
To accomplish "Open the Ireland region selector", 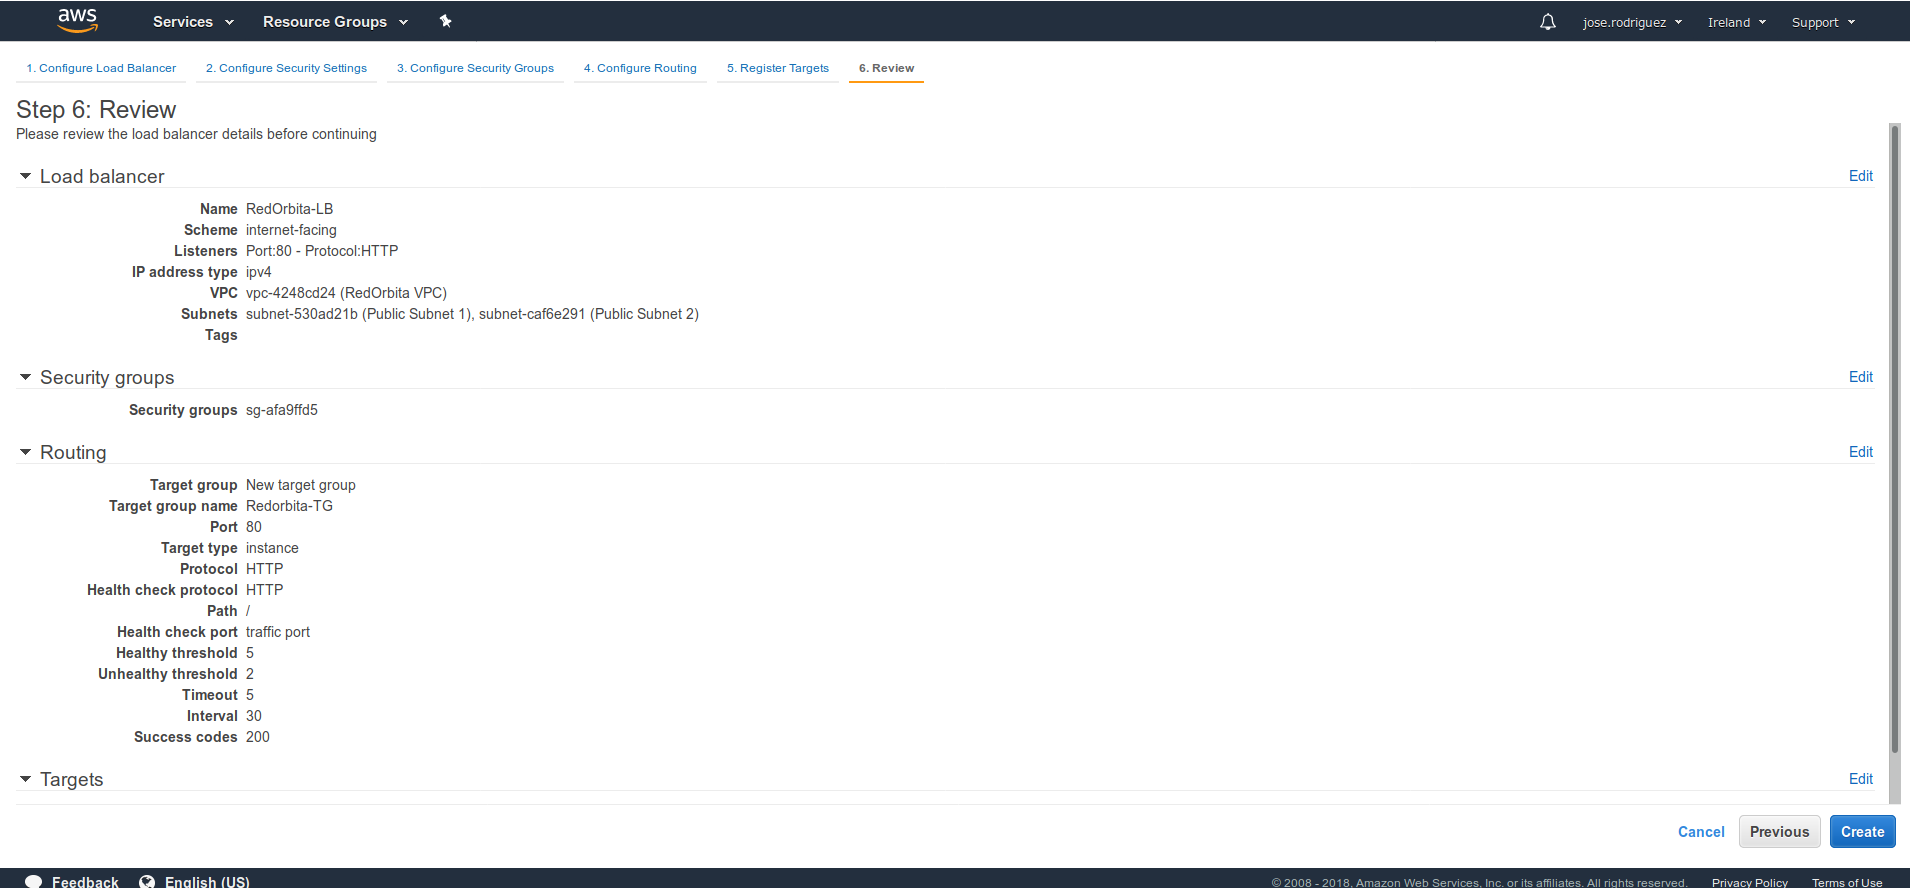I will click(x=1736, y=22).
